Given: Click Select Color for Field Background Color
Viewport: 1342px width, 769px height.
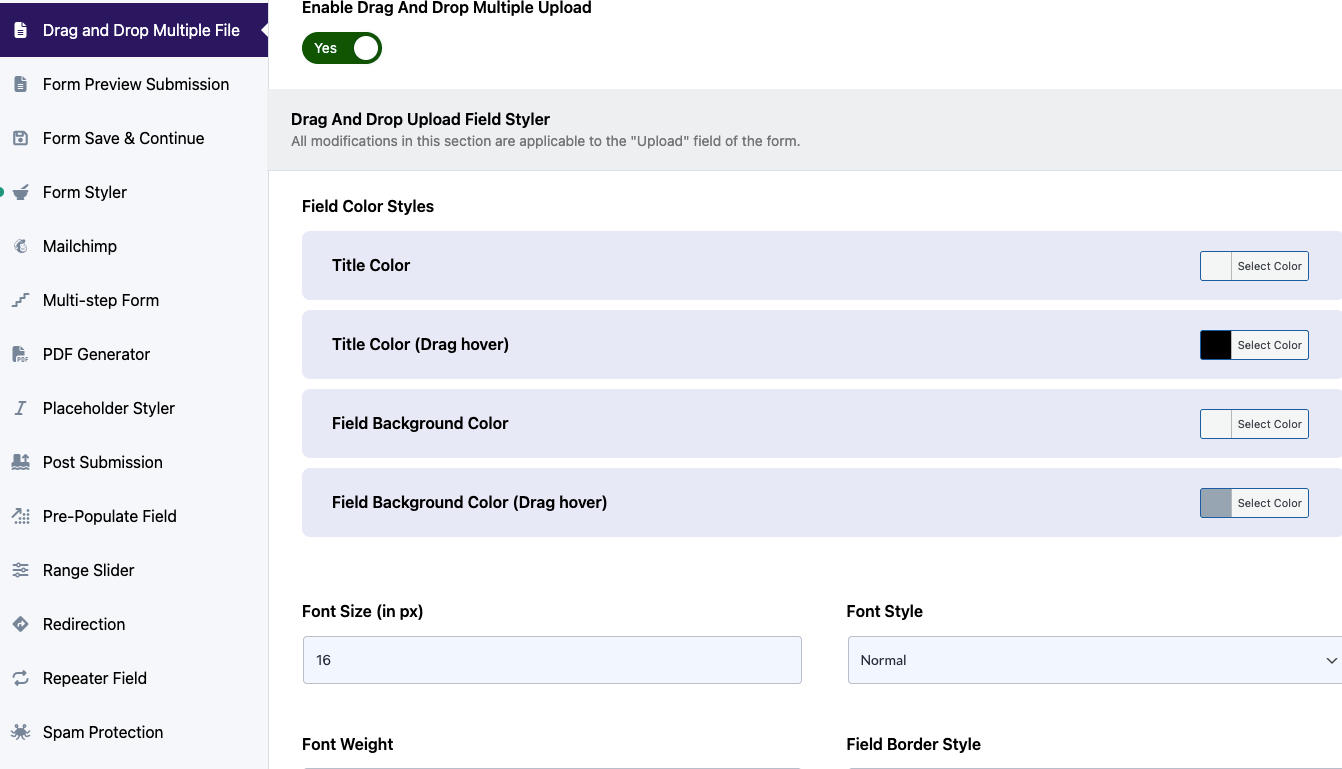Looking at the screenshot, I should click(1269, 423).
